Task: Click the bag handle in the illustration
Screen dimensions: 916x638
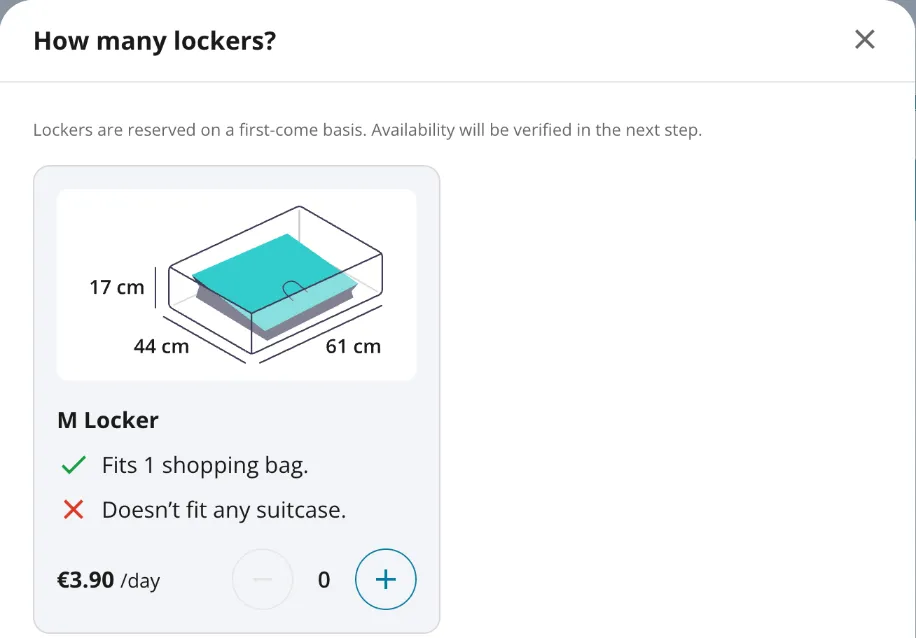Action: 293,289
